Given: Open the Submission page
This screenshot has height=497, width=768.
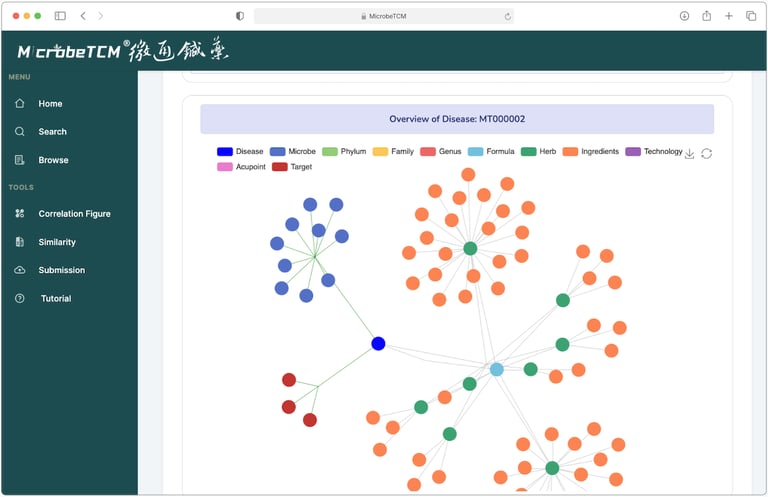Looking at the screenshot, I should (x=62, y=270).
